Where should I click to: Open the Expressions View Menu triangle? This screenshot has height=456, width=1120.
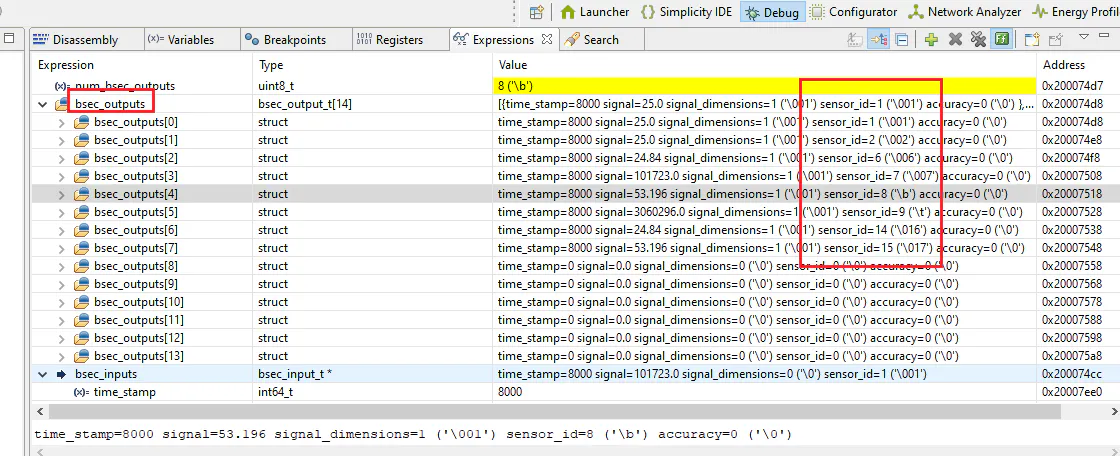click(x=1084, y=36)
